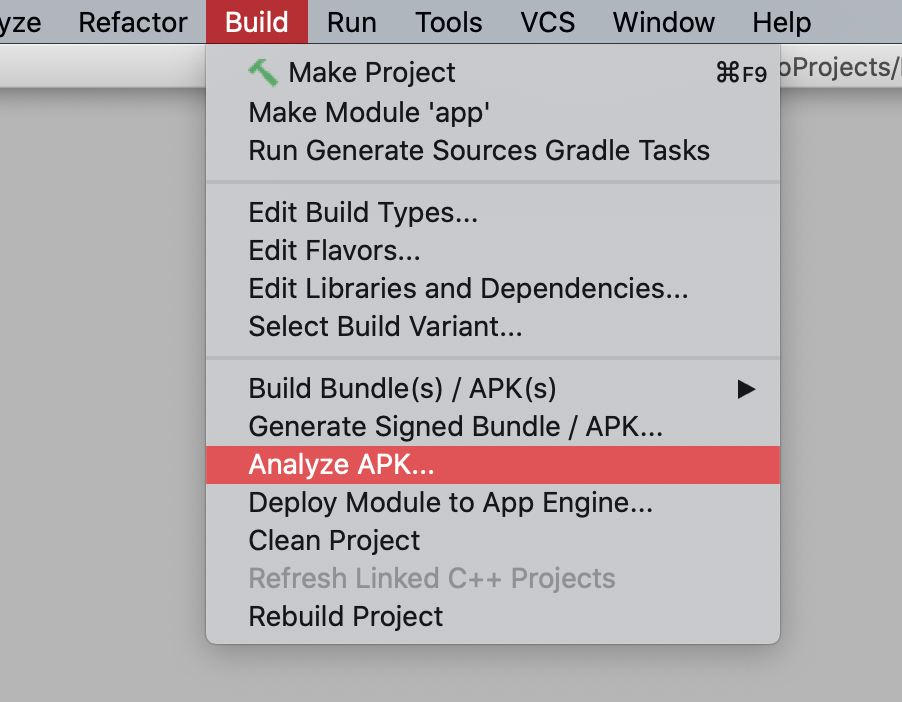Choose Make Module 'app'
Screen dimensions: 902x702
pos(369,112)
